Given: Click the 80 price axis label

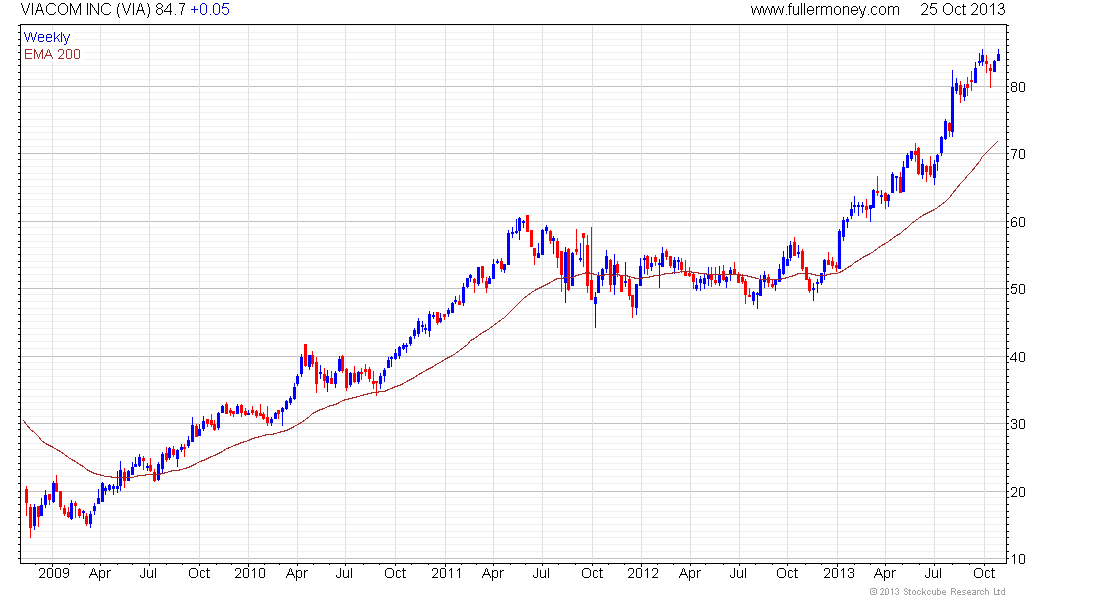Looking at the screenshot, I should [x=1017, y=87].
